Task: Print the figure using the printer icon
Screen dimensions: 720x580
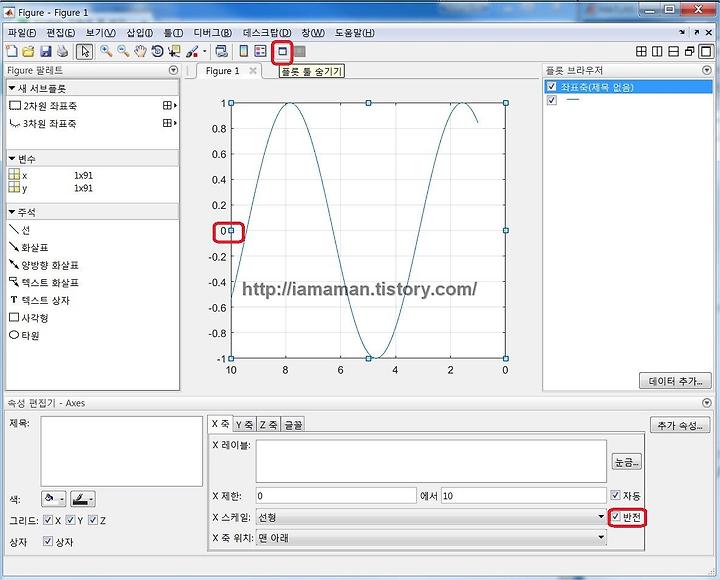Action: (62, 51)
